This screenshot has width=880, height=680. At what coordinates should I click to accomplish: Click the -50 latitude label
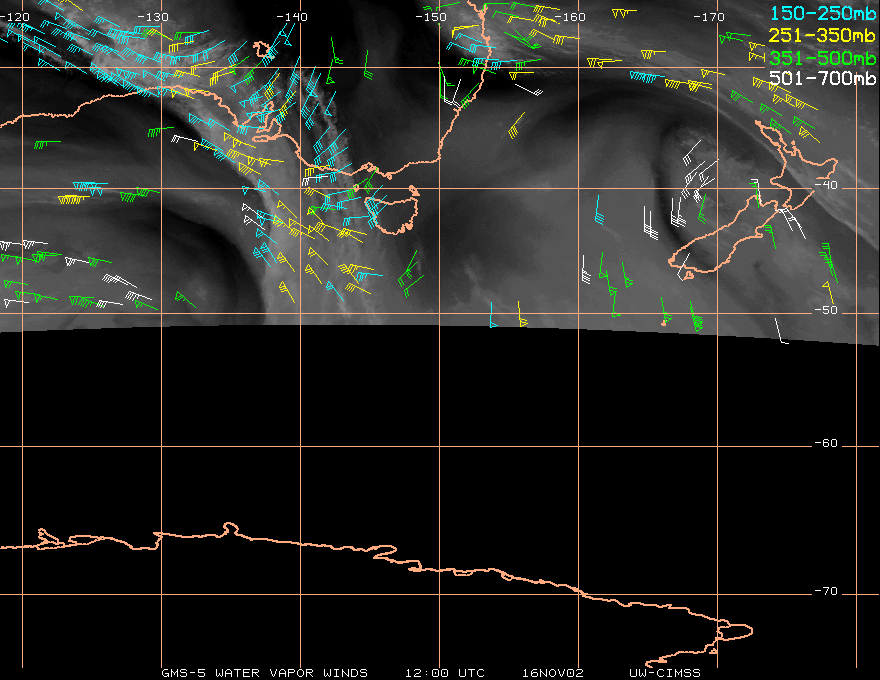[x=826, y=310]
